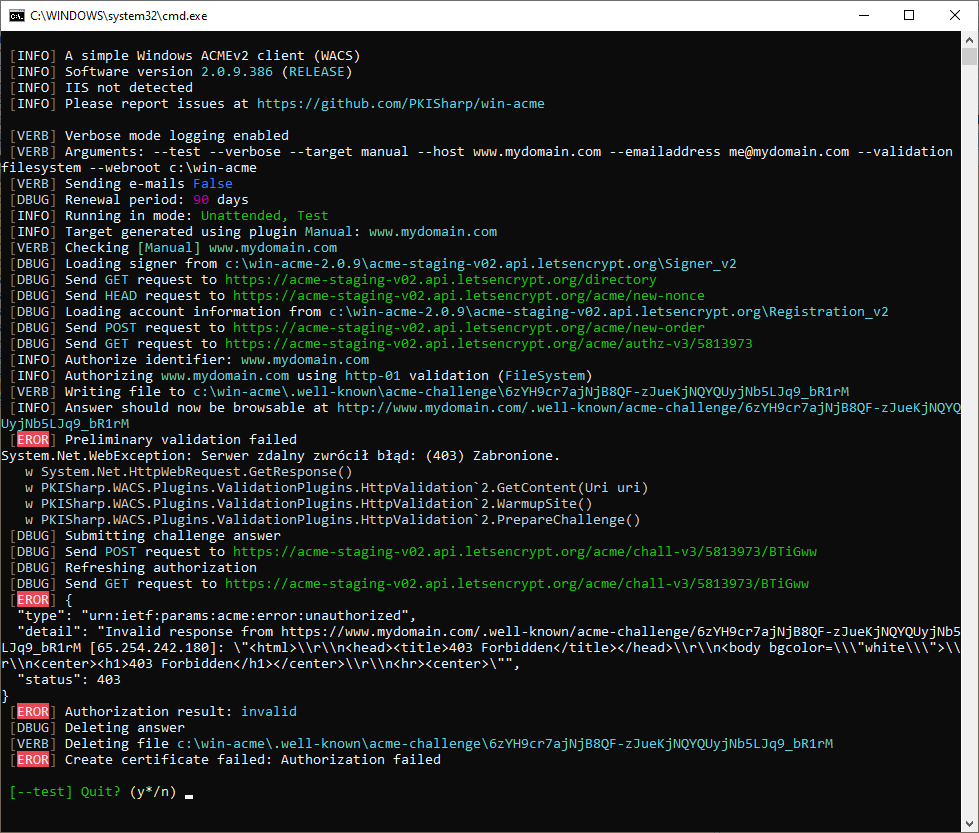Click 'System.Net.WebException' exception line

point(280,456)
